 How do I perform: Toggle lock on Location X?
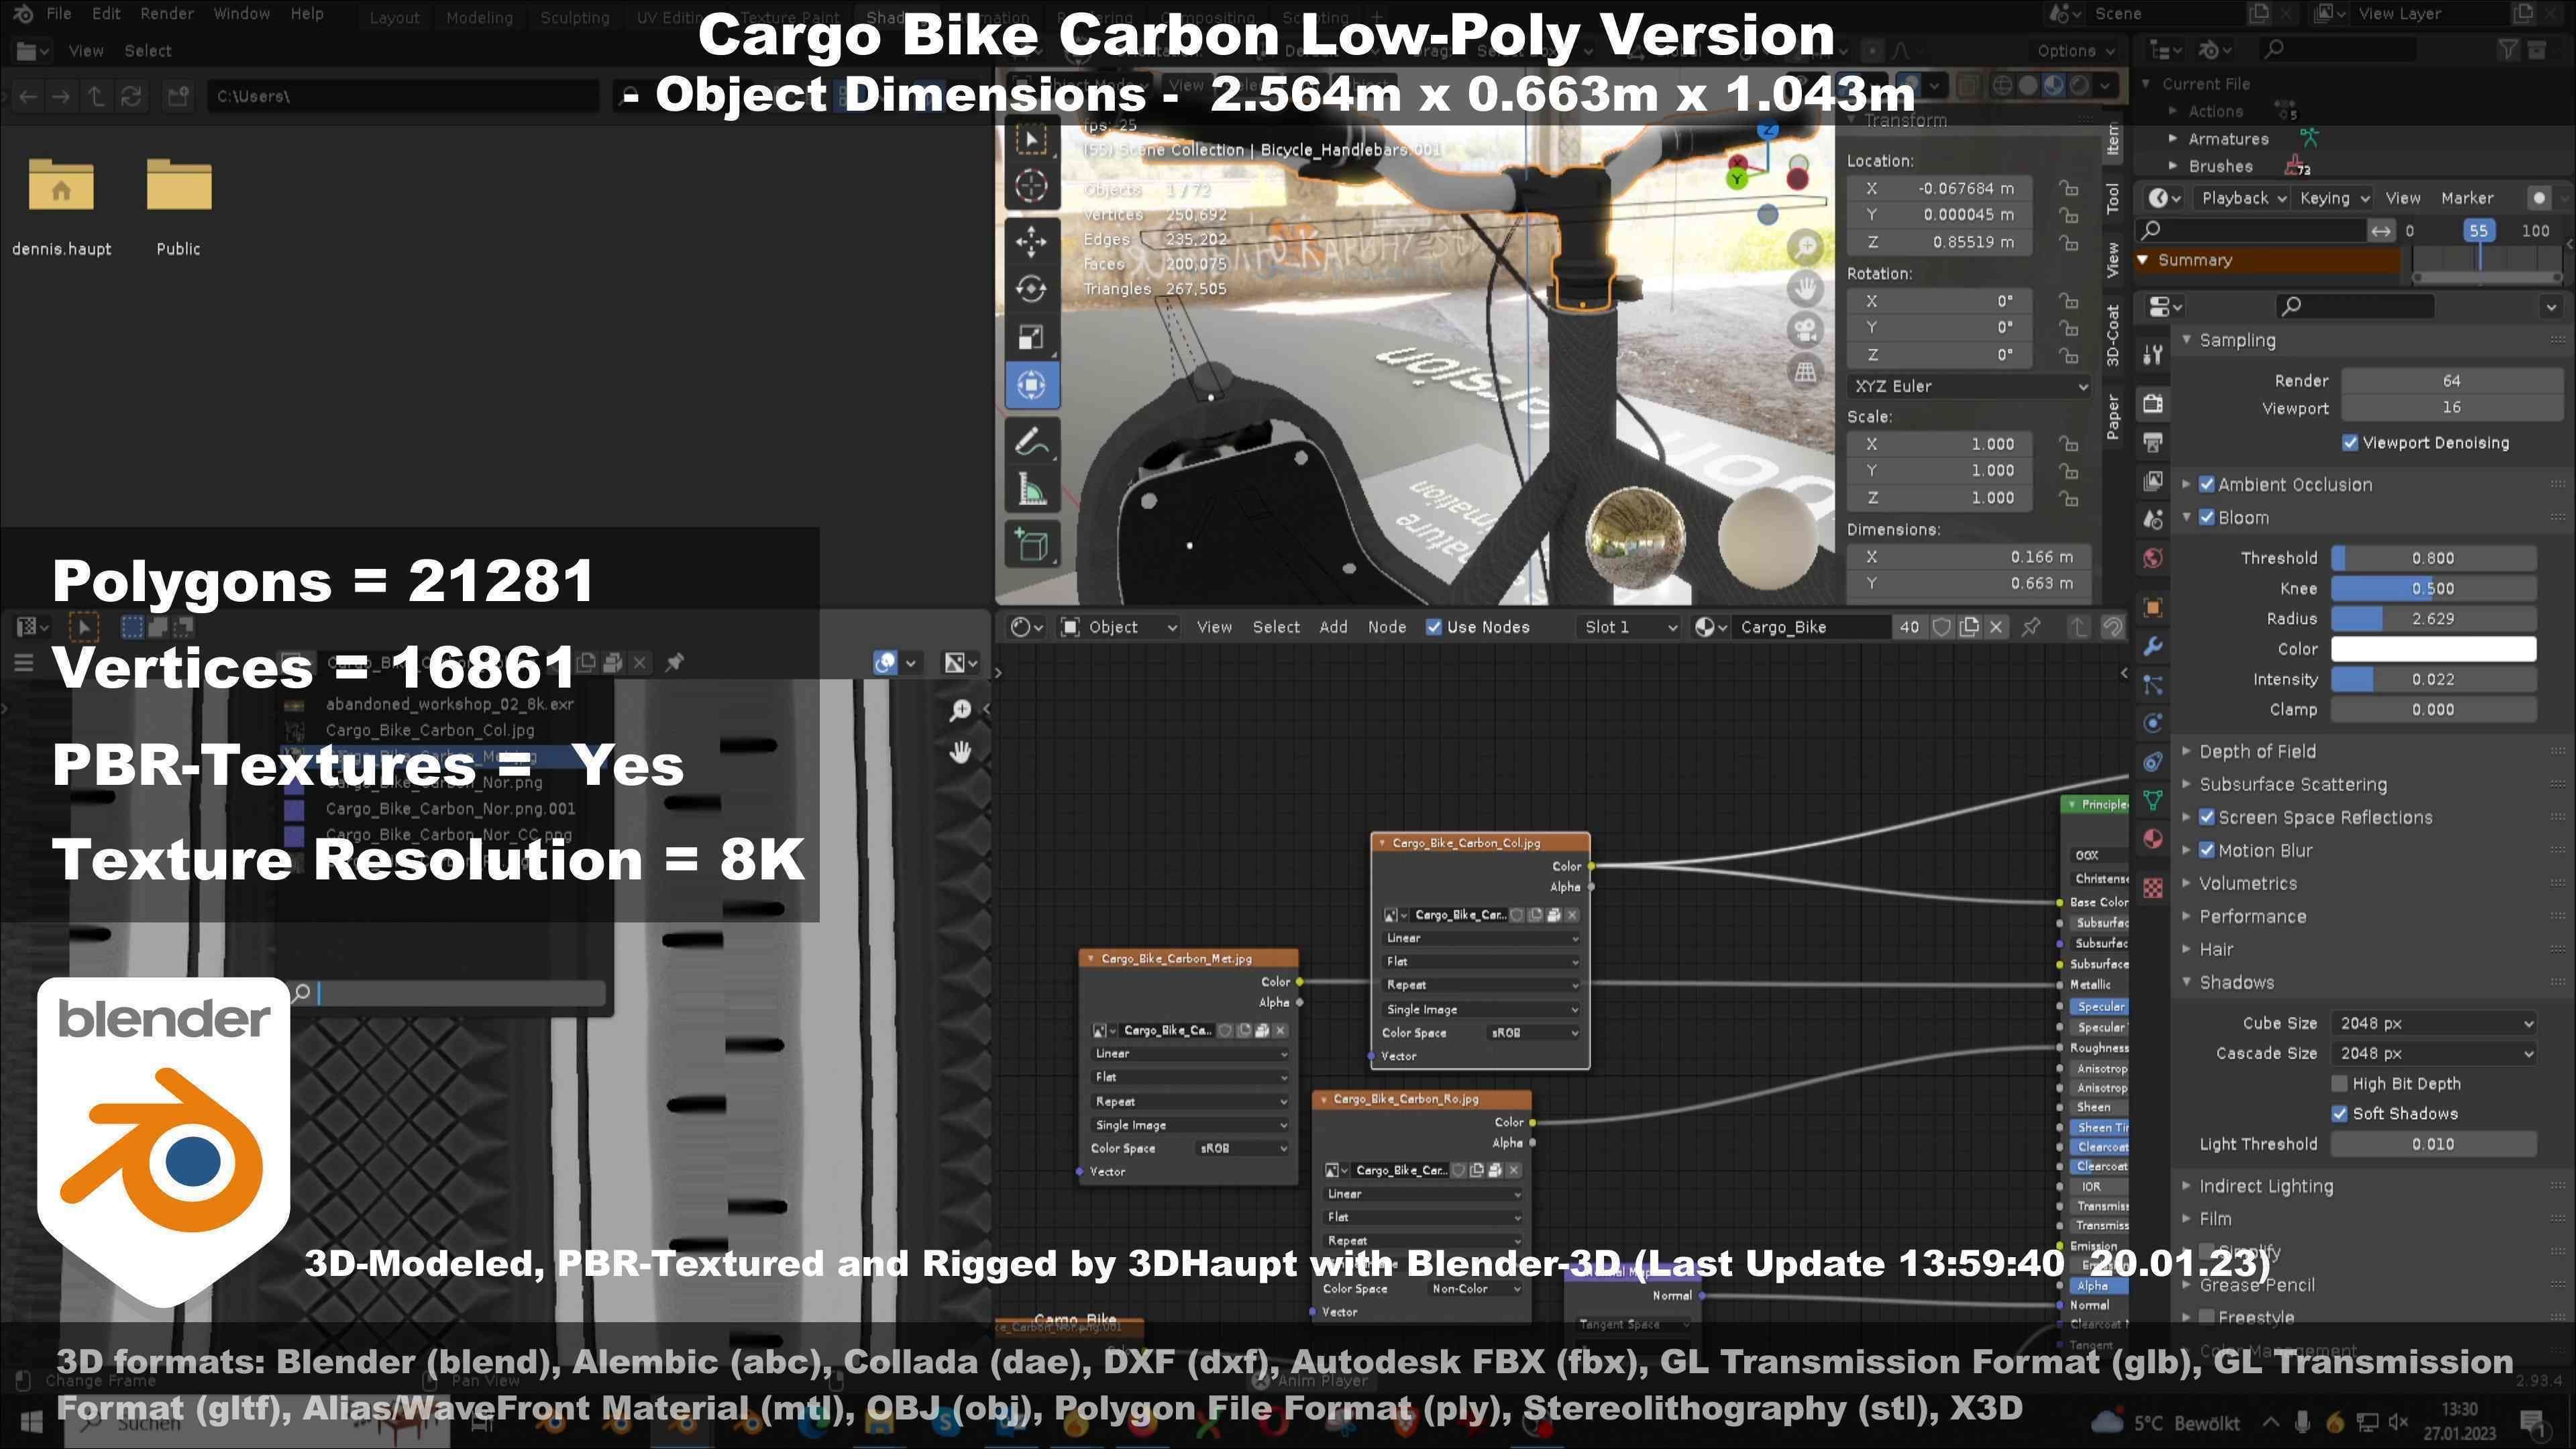(x=2068, y=188)
